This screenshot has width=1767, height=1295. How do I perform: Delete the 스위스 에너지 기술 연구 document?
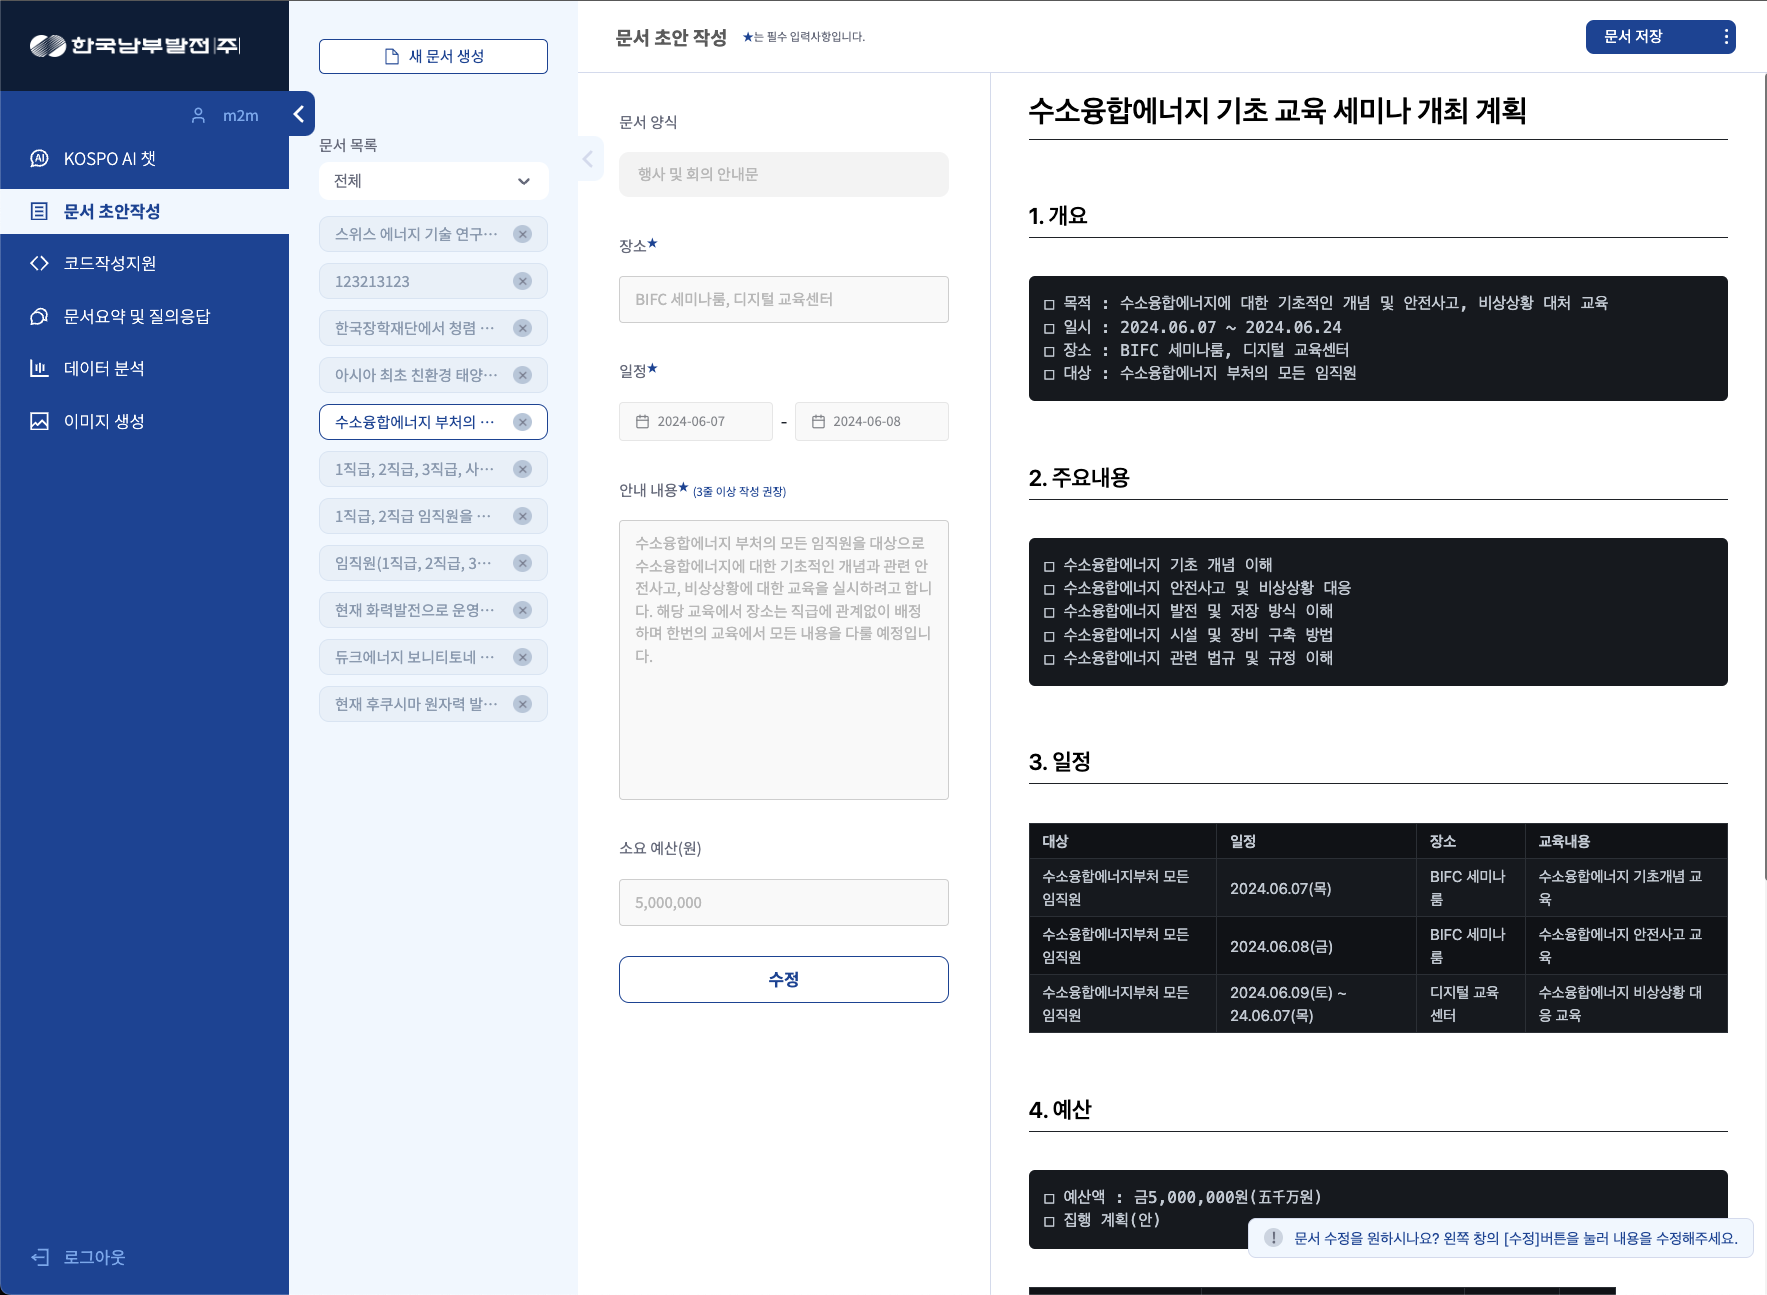tap(522, 234)
